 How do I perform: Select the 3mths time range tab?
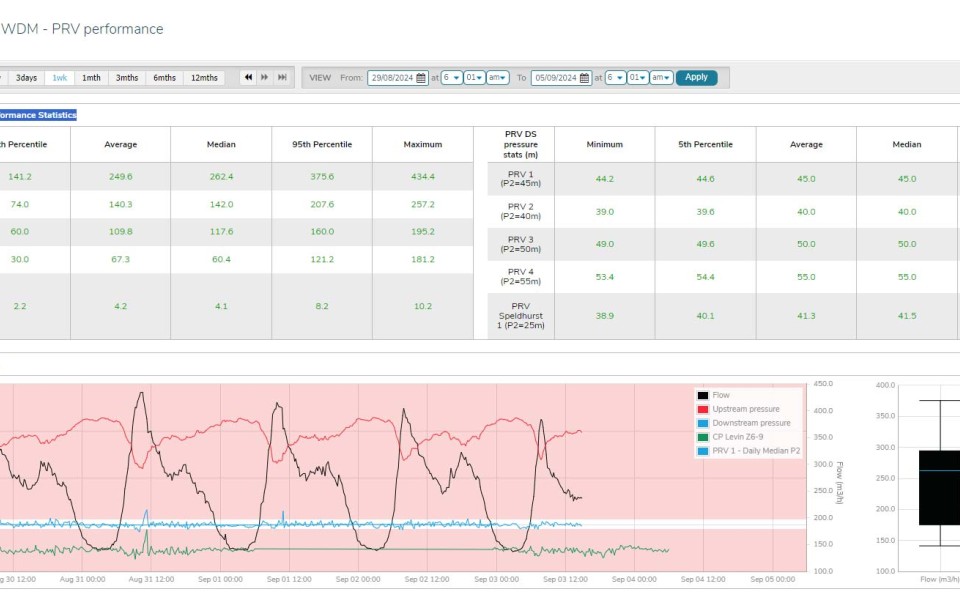[127, 78]
